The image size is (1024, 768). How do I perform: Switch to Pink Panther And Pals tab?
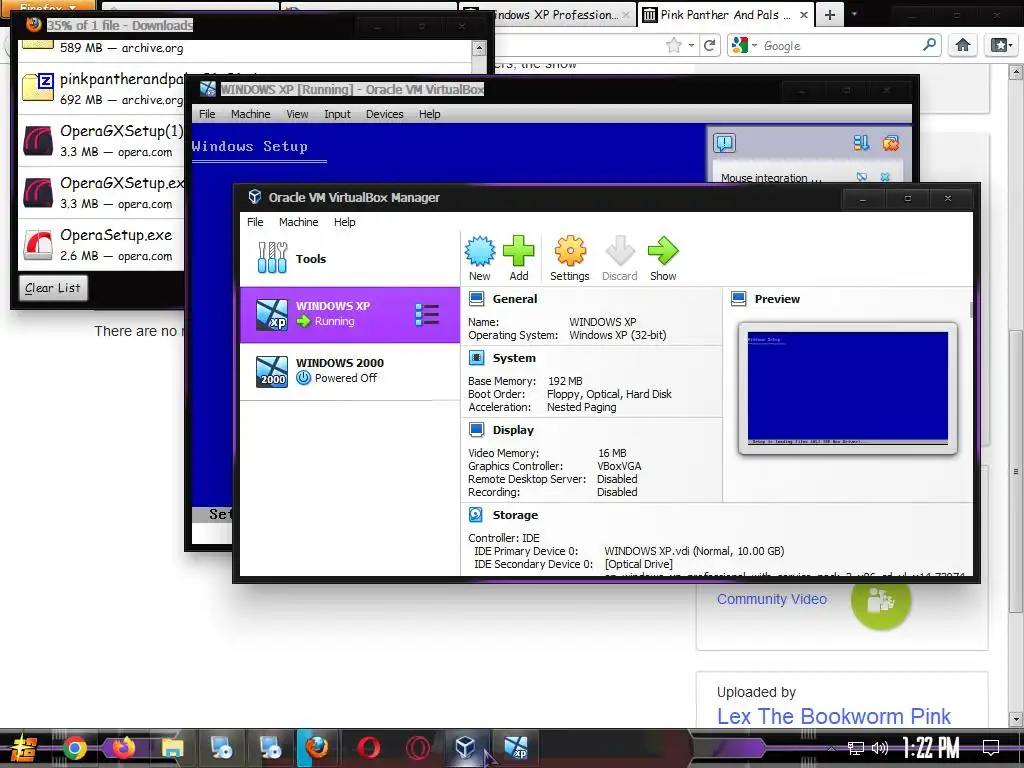pyautogui.click(x=726, y=15)
